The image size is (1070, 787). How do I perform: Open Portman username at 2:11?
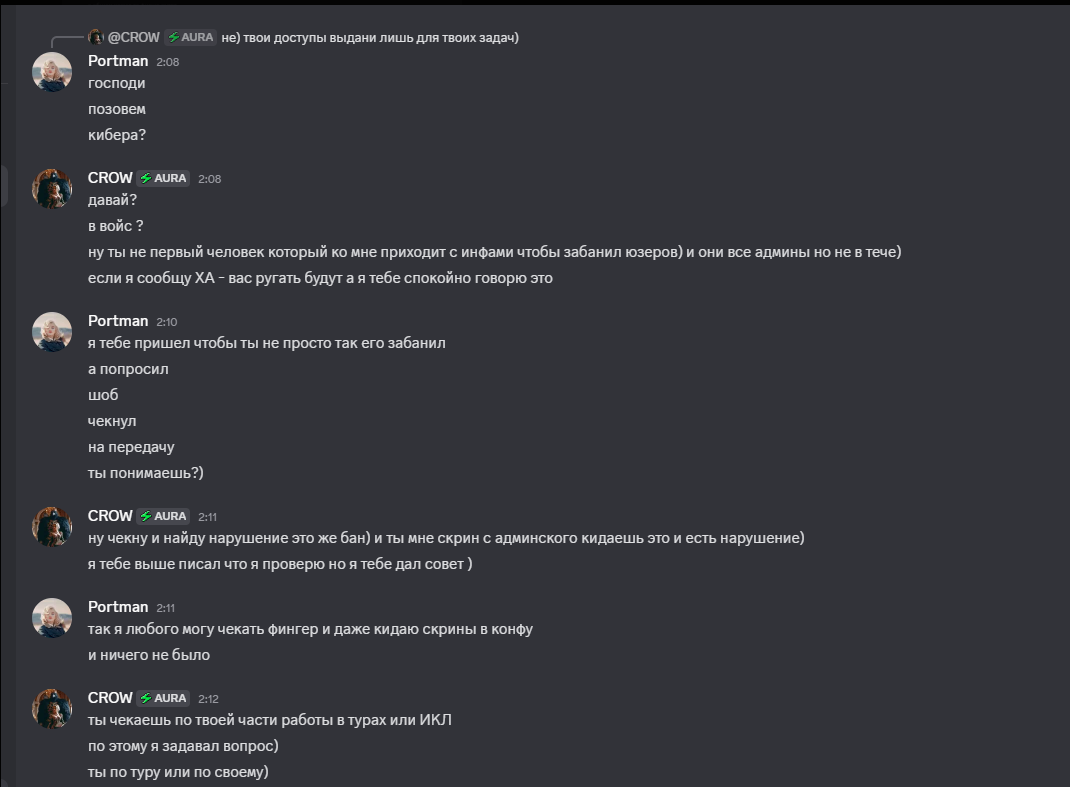coord(118,607)
